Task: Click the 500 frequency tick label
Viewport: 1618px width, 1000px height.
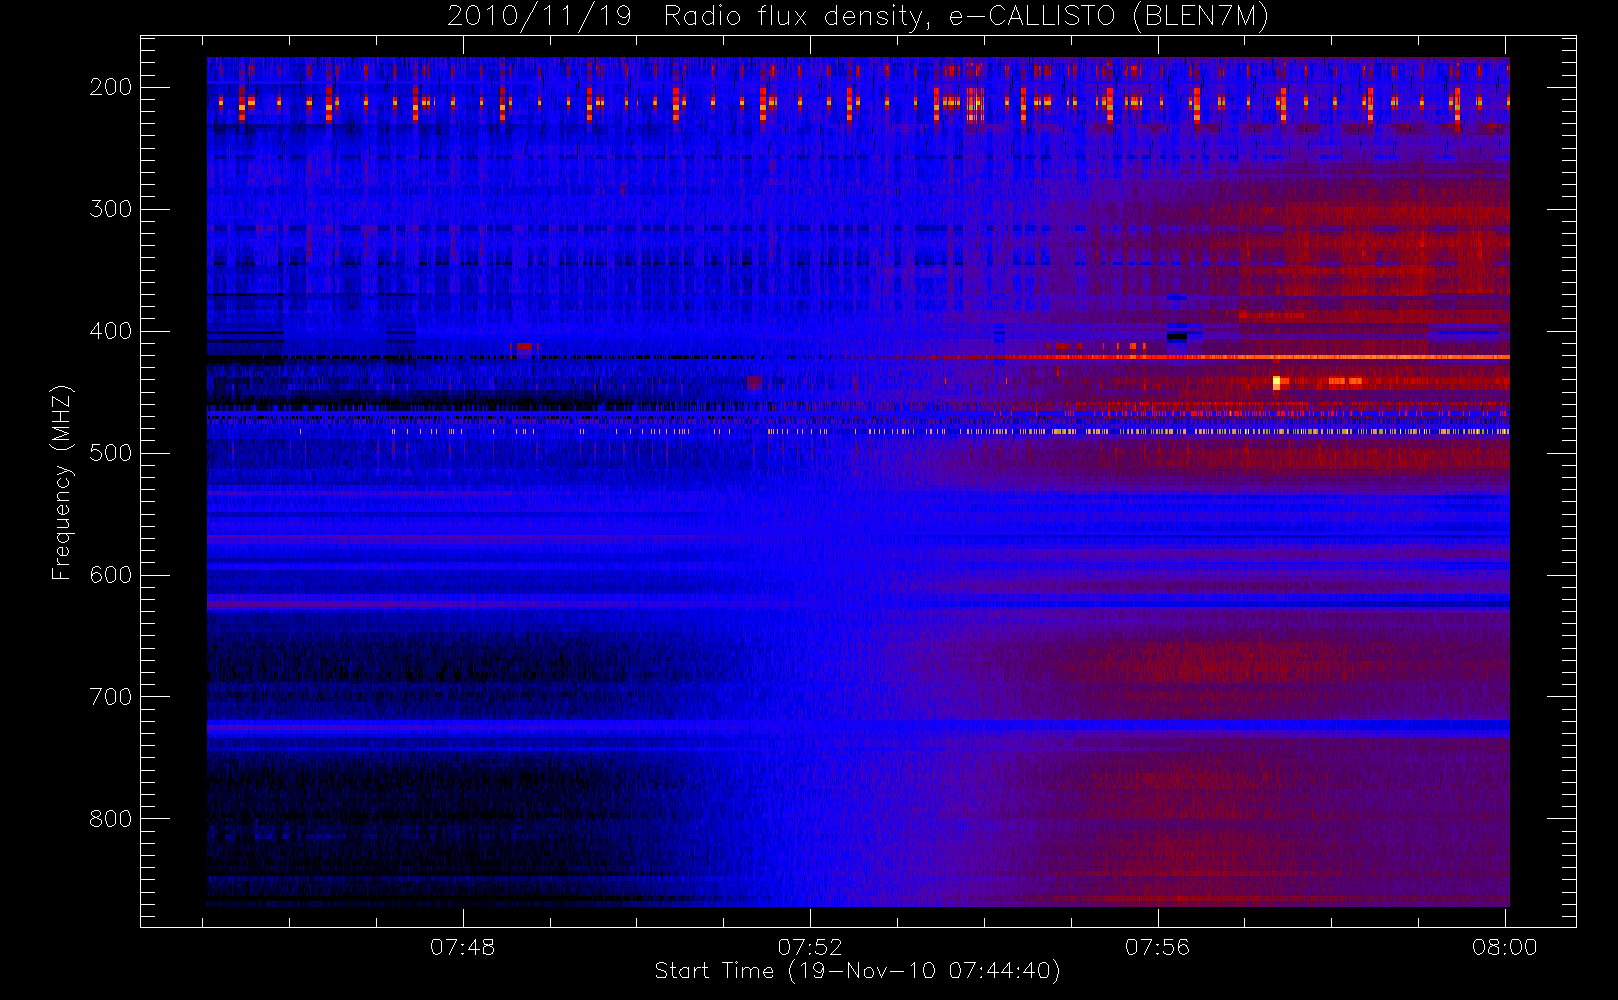Action: [x=111, y=453]
